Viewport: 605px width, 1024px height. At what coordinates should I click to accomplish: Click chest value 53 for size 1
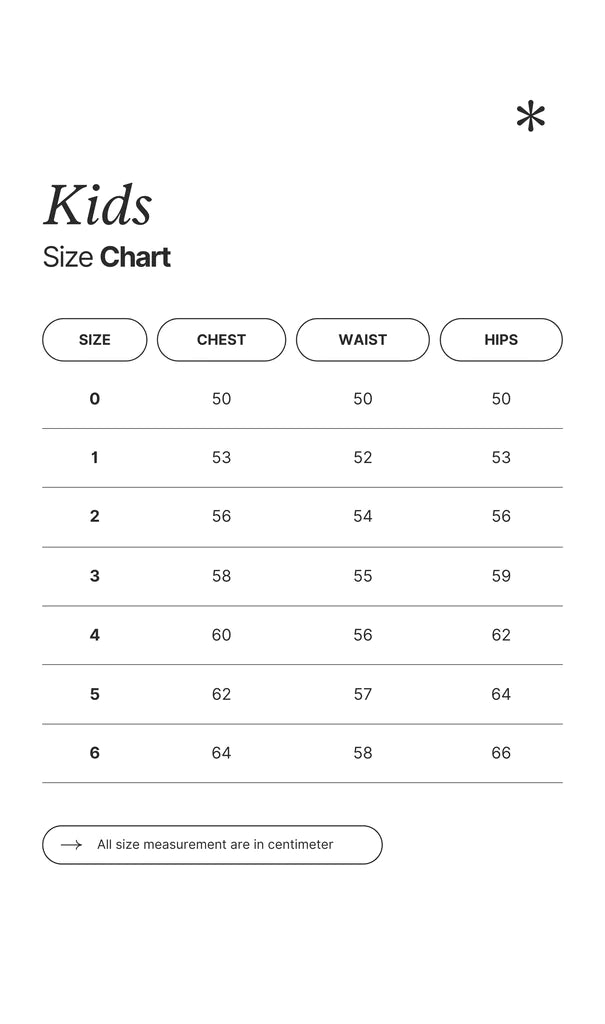(221, 458)
